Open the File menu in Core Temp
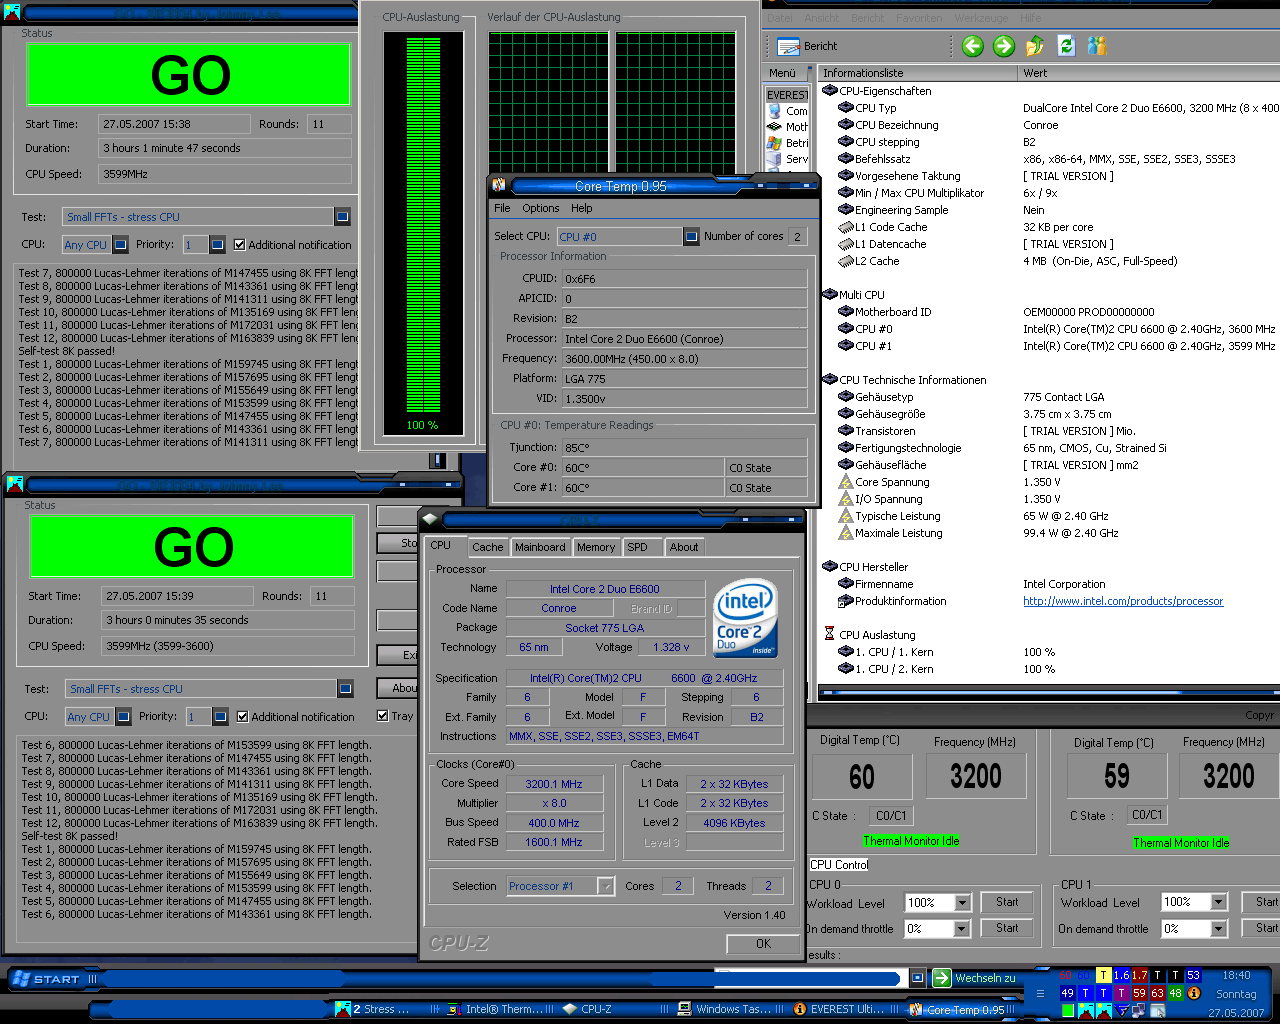This screenshot has width=1280, height=1024. (x=502, y=208)
